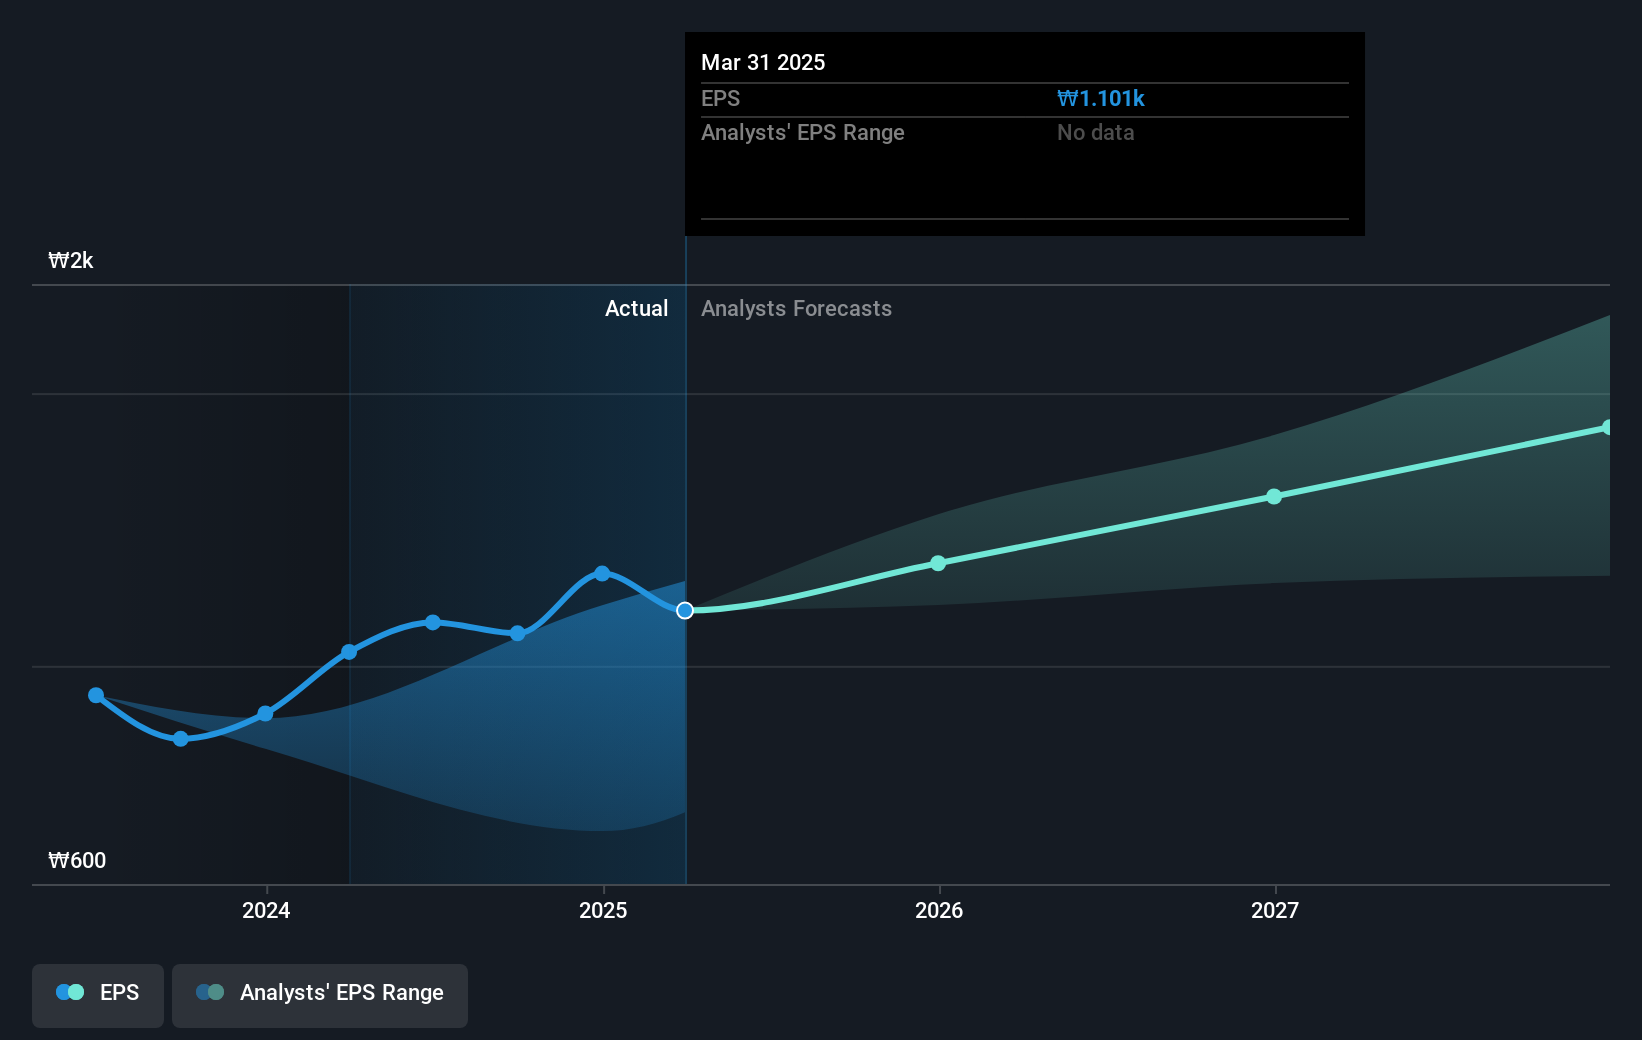Viewport: 1642px width, 1040px height.
Task: Switch to the Analysts Forecasts section
Action: pos(796,308)
